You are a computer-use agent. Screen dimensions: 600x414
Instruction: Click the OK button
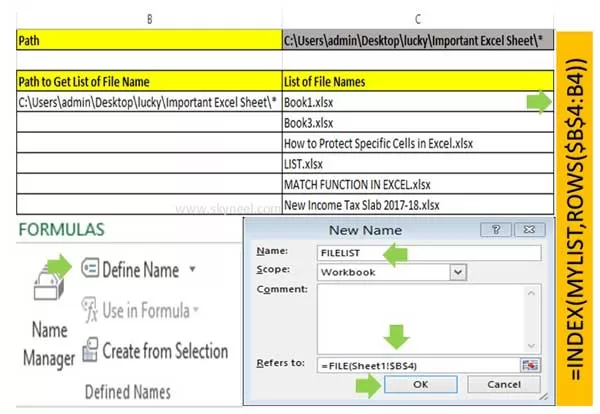point(420,385)
